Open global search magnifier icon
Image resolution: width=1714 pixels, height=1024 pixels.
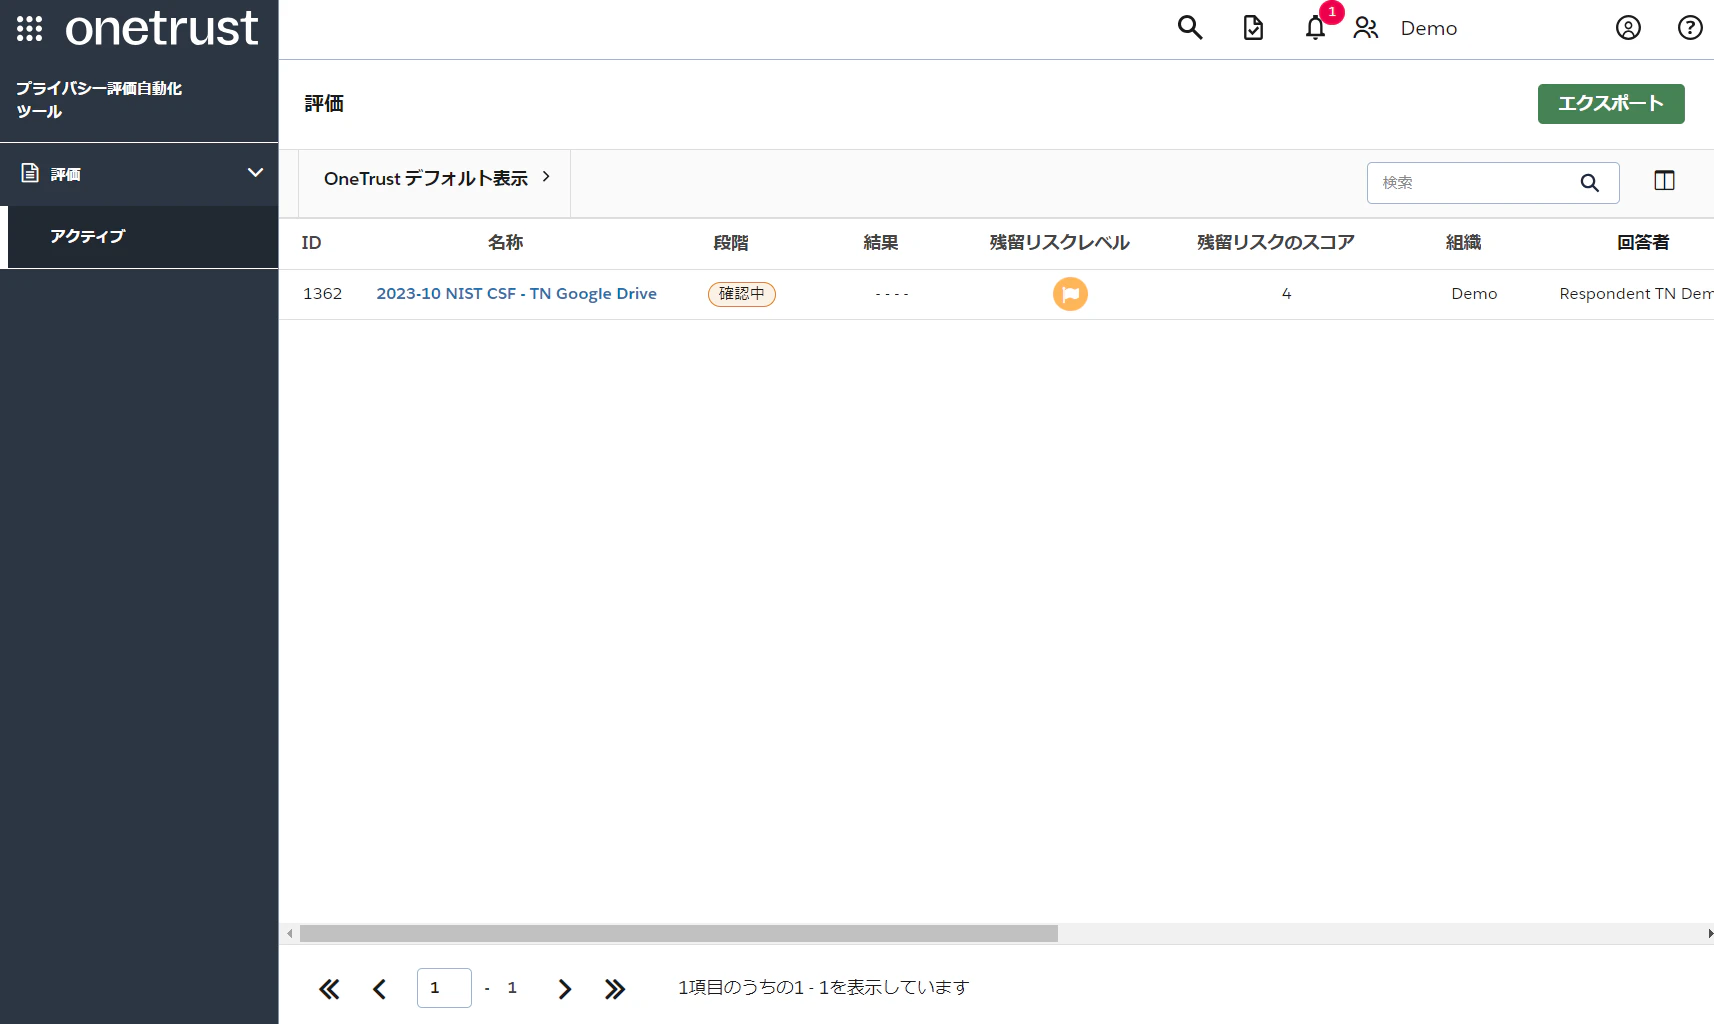pos(1189,28)
